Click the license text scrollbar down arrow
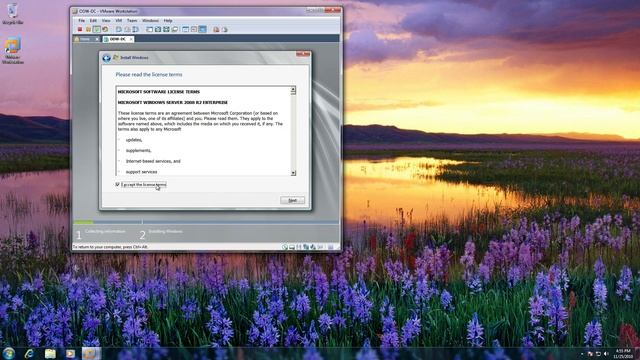The height and width of the screenshot is (360, 640). pos(293,173)
